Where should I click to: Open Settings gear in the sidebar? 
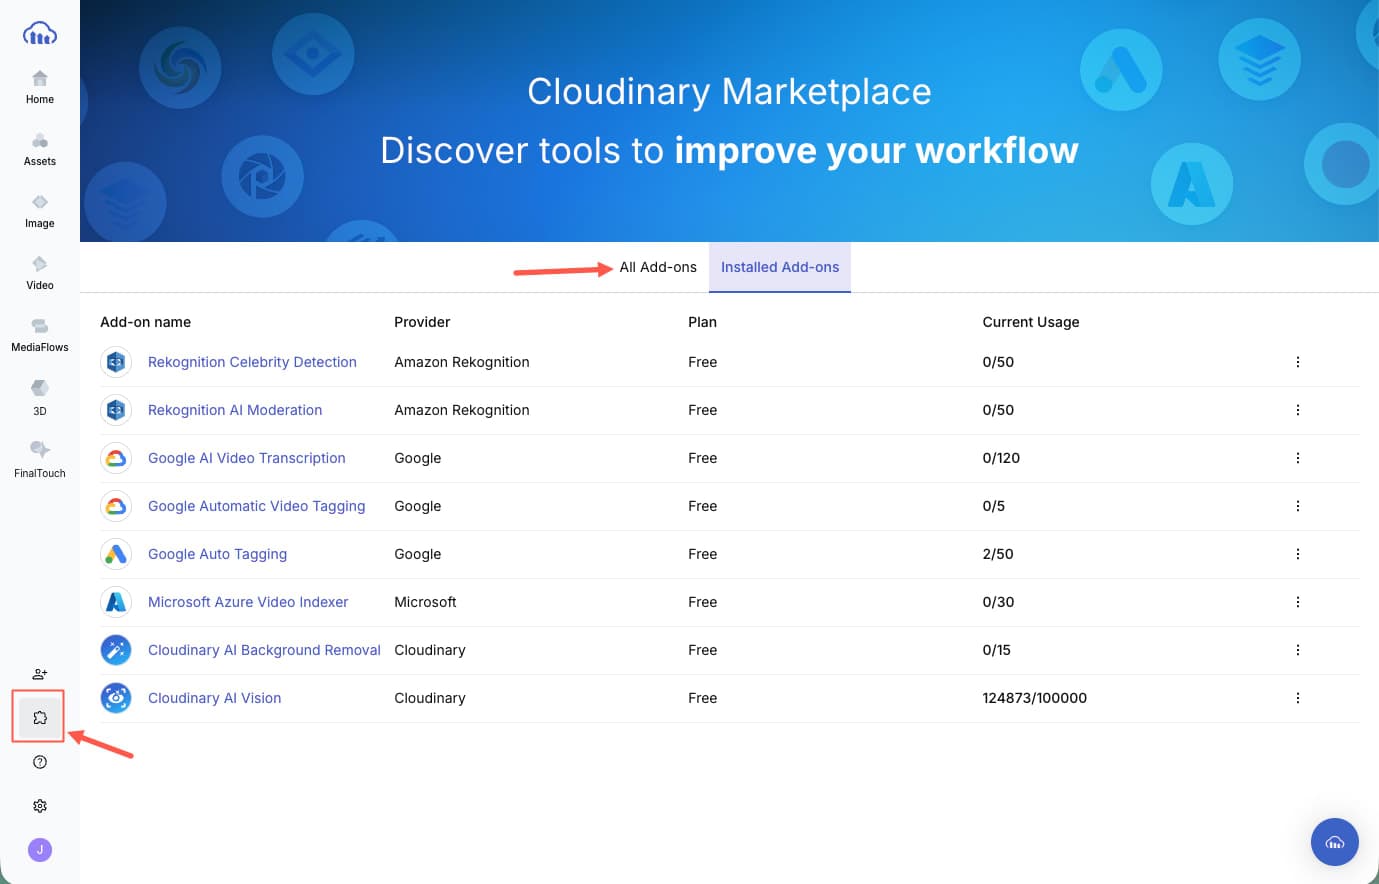pos(40,806)
